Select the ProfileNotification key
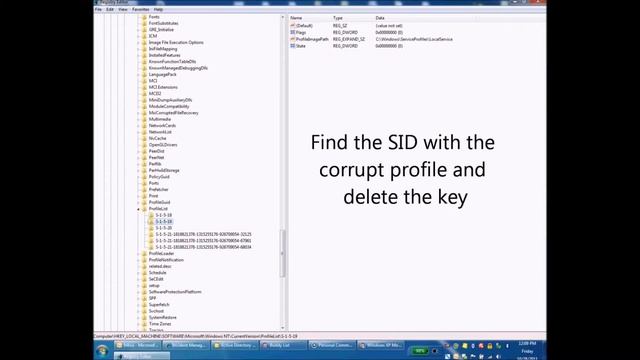The width and height of the screenshot is (640, 360). [x=166, y=260]
